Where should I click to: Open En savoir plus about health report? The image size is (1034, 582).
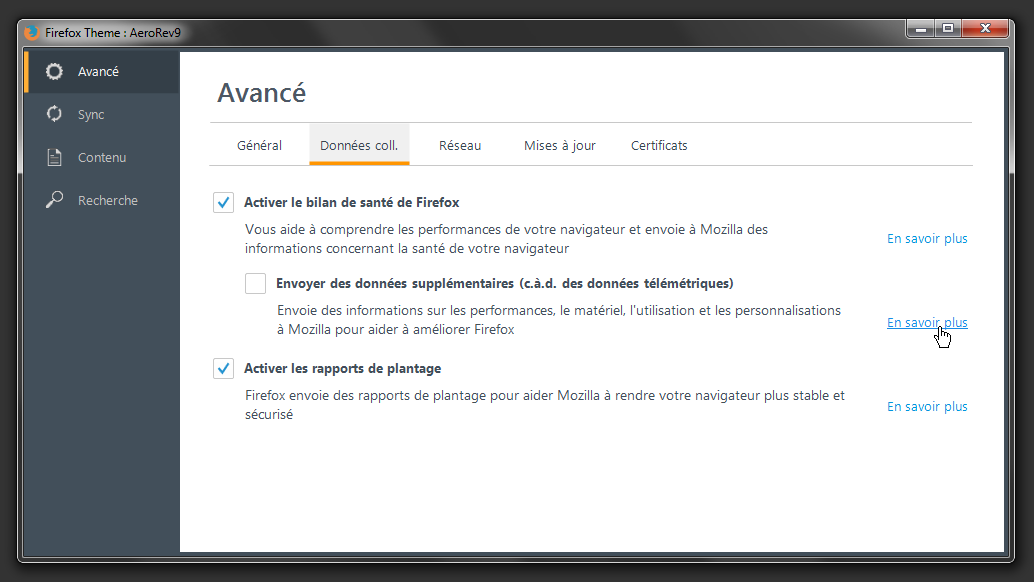tap(926, 238)
